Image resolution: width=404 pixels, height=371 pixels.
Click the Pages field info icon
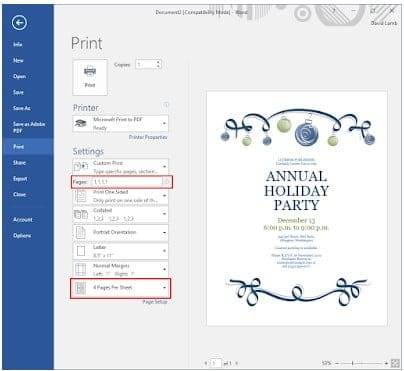point(167,182)
